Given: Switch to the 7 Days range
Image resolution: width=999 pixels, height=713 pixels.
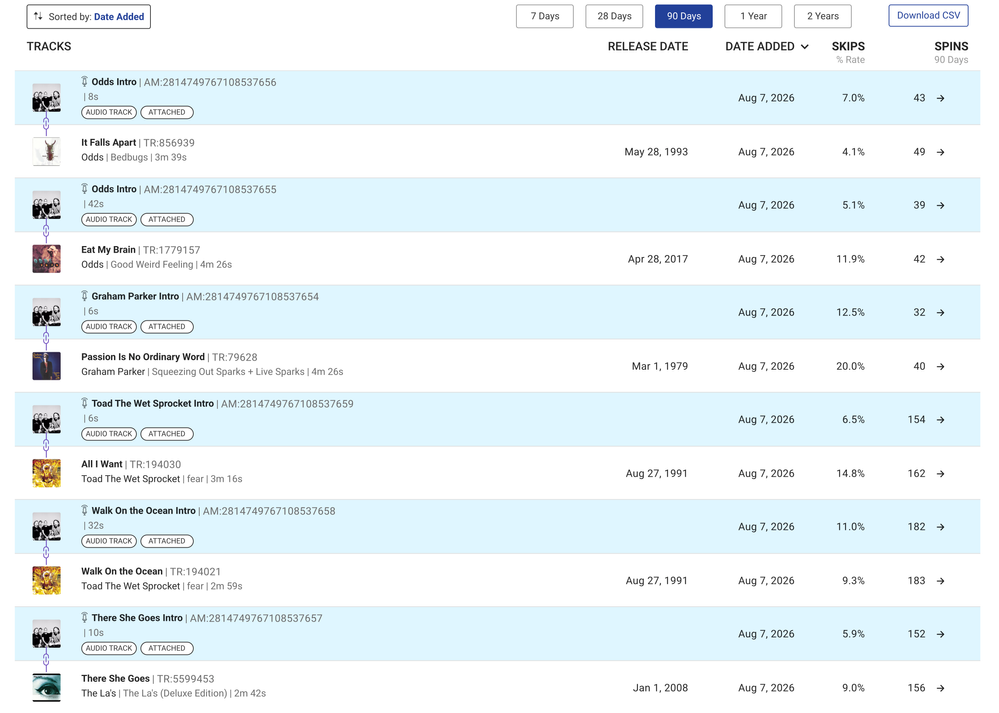Looking at the screenshot, I should click(x=545, y=16).
